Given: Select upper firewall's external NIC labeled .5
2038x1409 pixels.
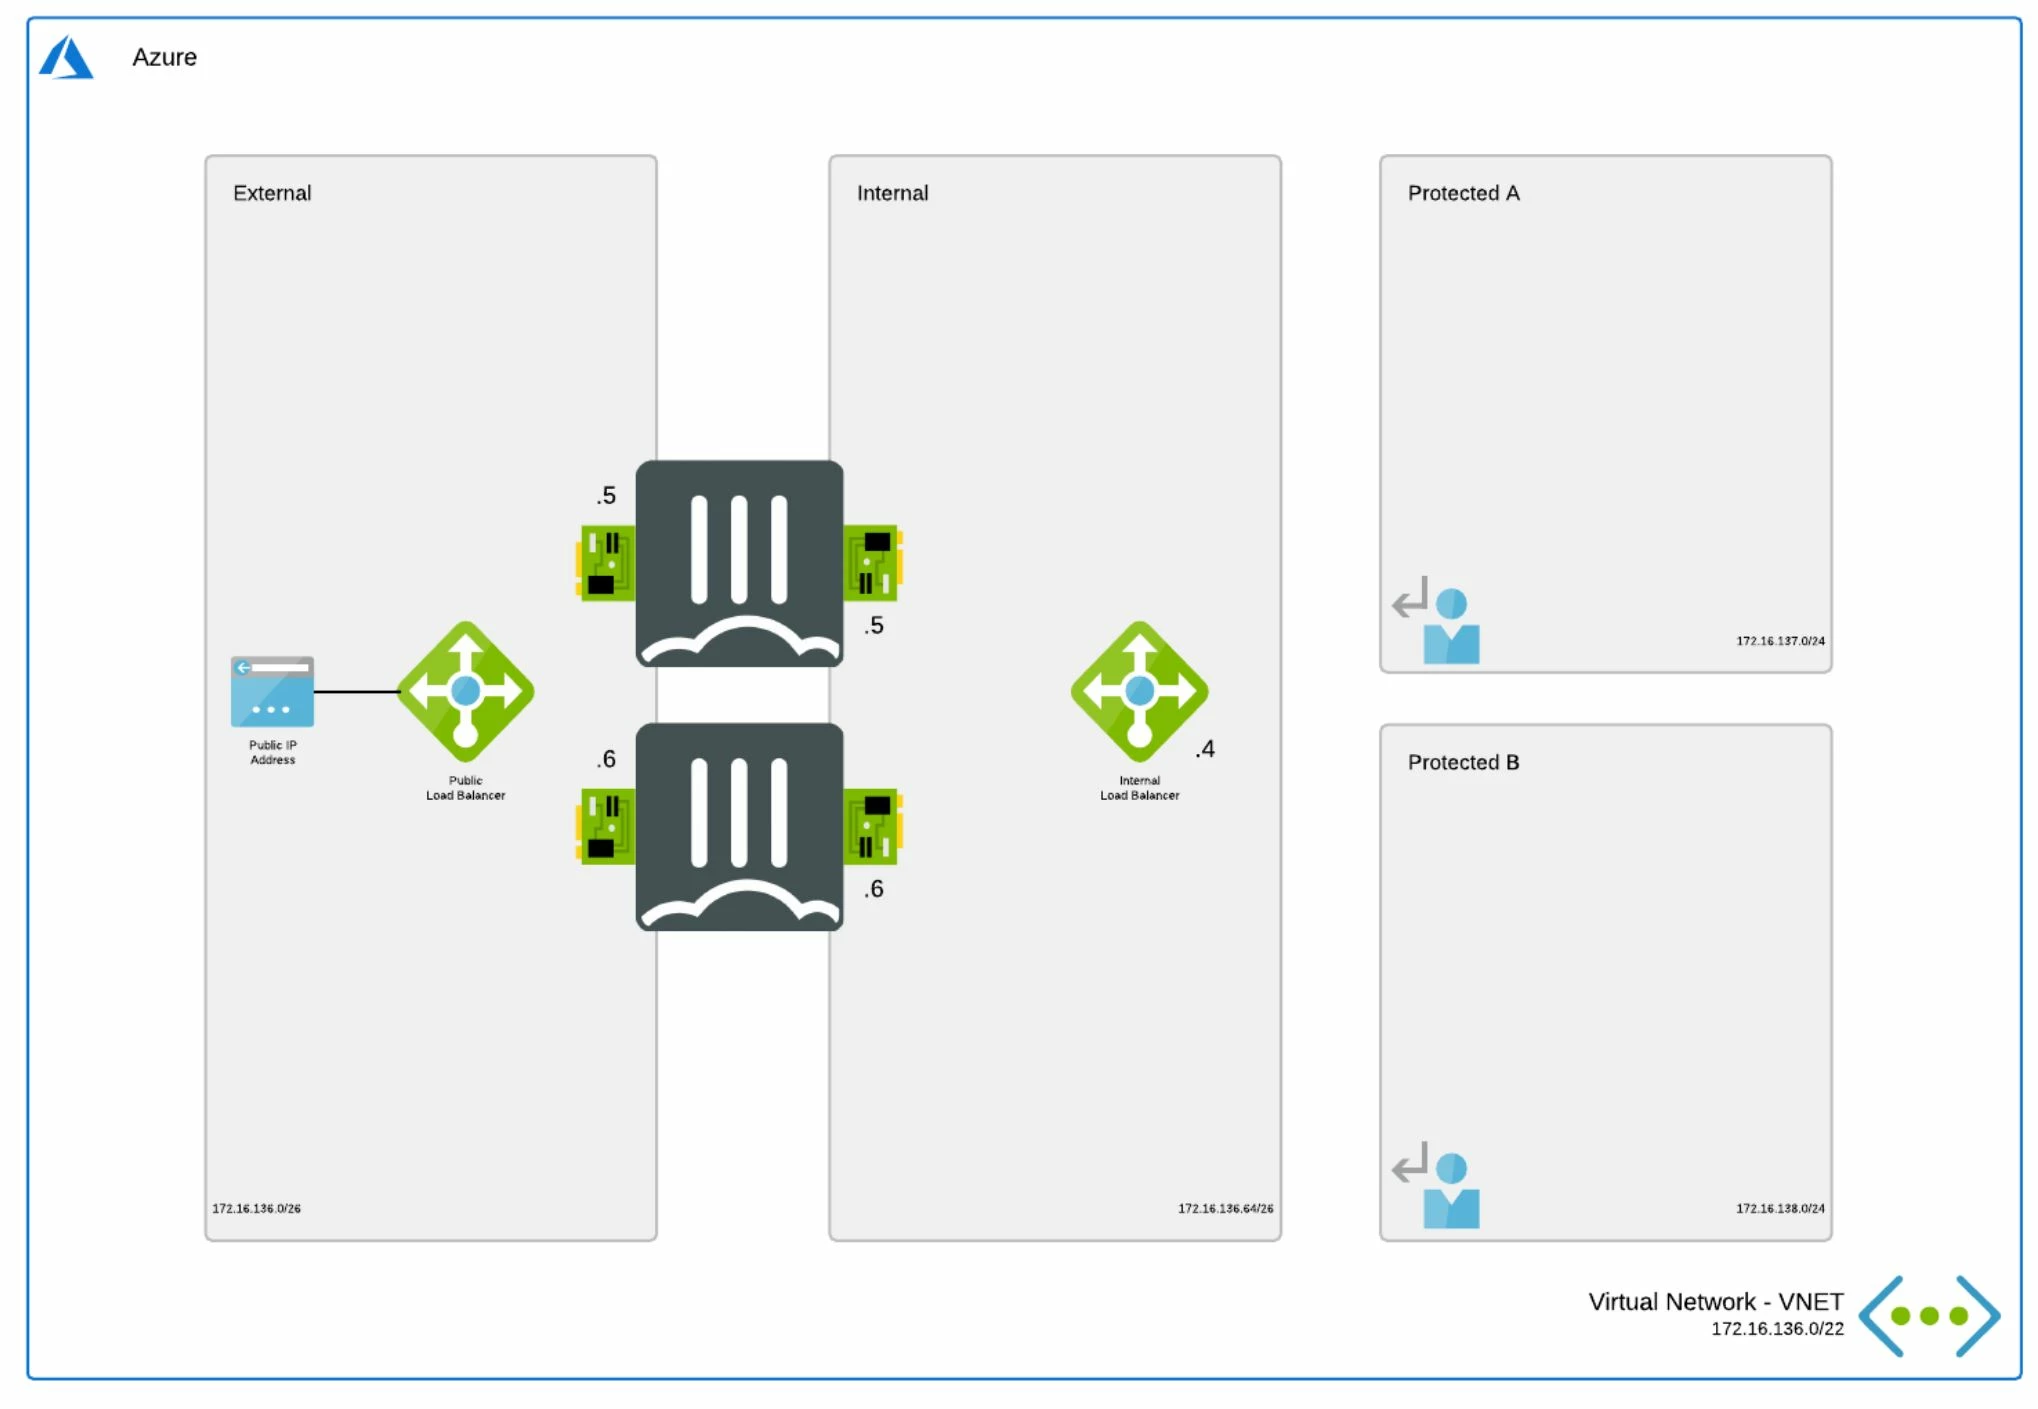Looking at the screenshot, I should click(605, 563).
